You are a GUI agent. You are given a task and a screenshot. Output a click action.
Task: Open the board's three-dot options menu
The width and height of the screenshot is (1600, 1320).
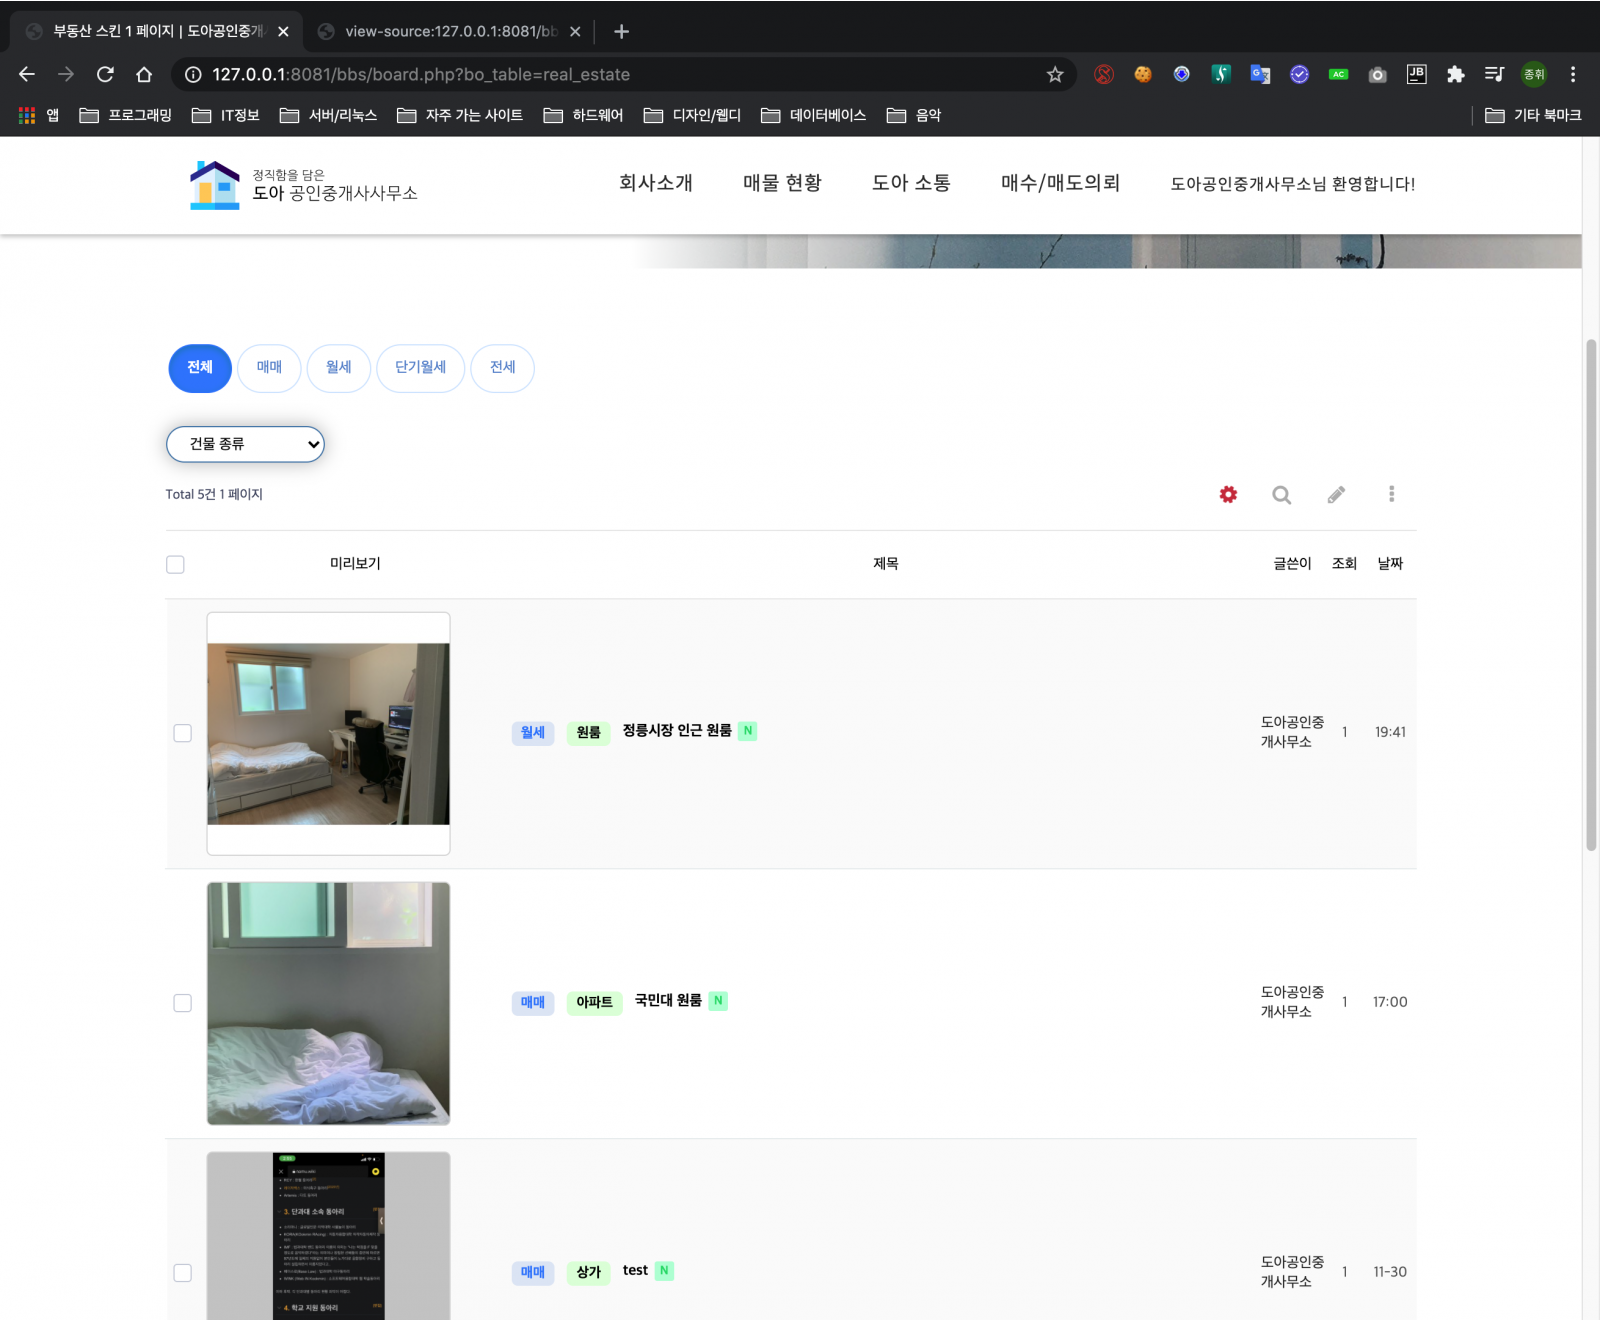(1391, 494)
